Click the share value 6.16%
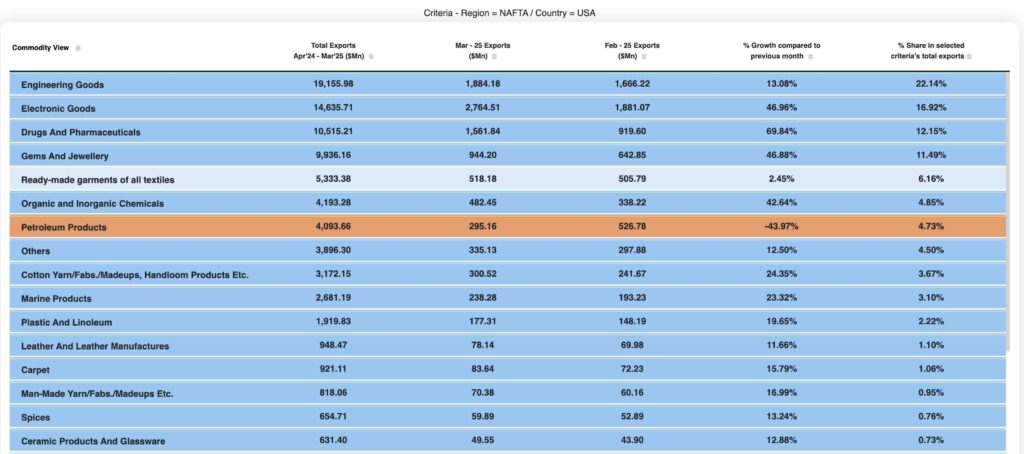Image resolution: width=1024 pixels, height=454 pixels. (931, 178)
